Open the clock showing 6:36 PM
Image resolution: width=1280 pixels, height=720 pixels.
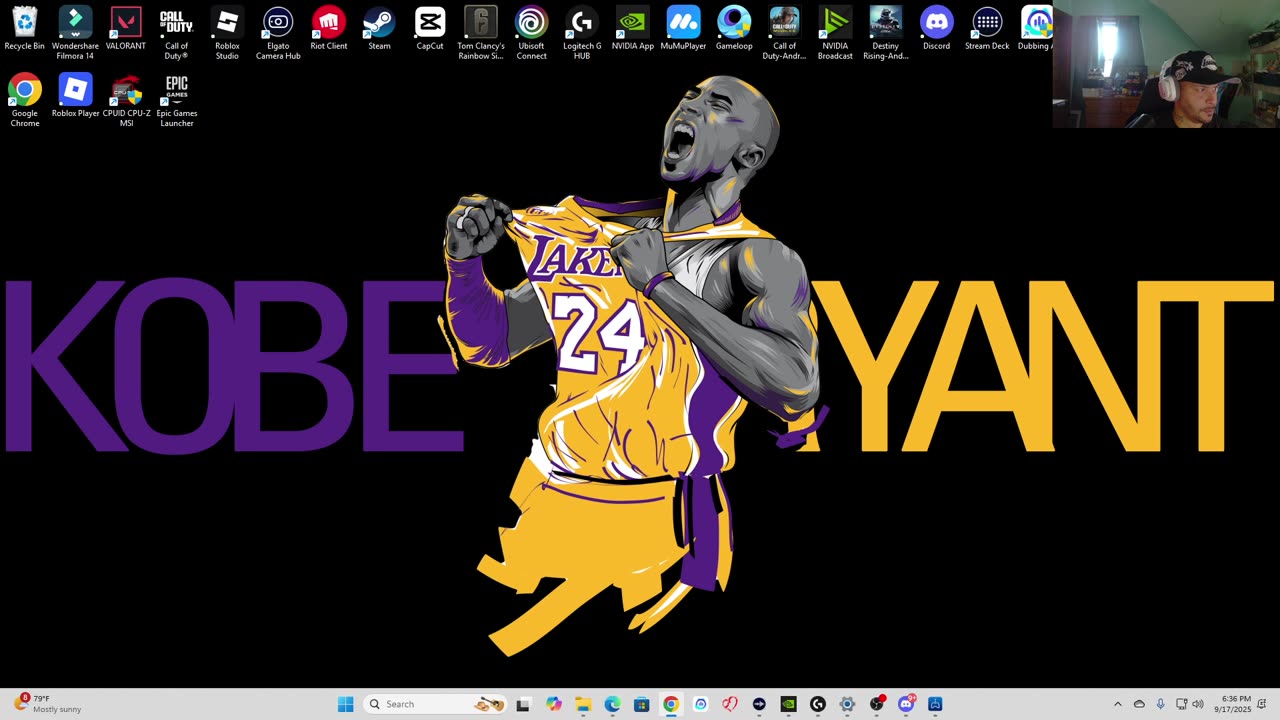(1233, 704)
